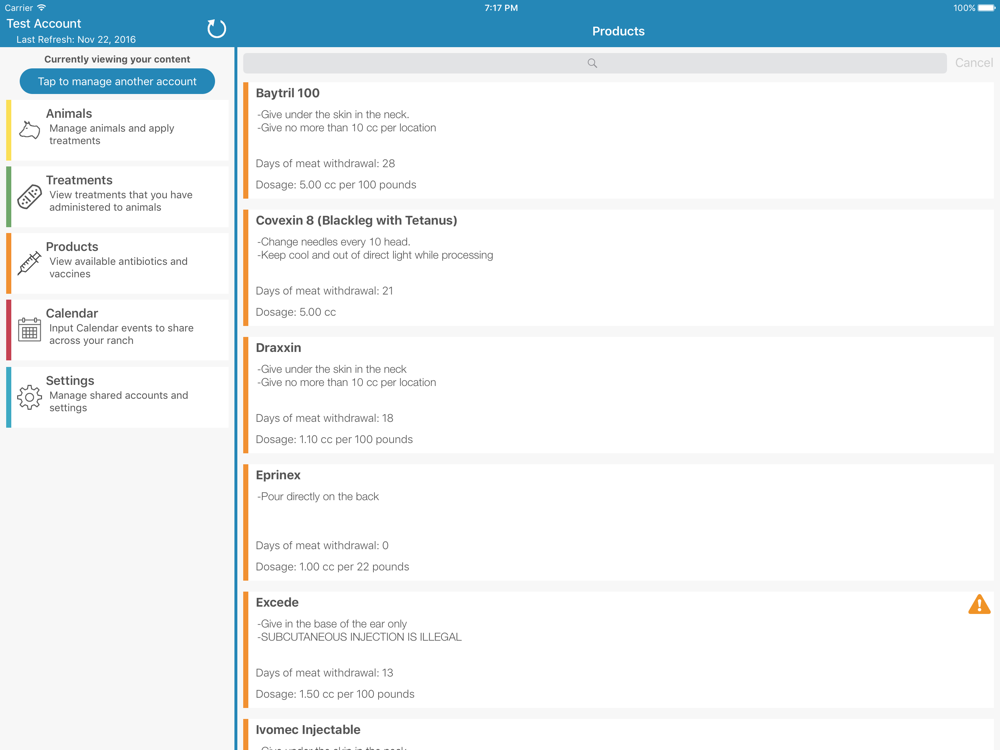
Task: Click 'Days of meat withdrawal: 13'
Action: pos(325,673)
